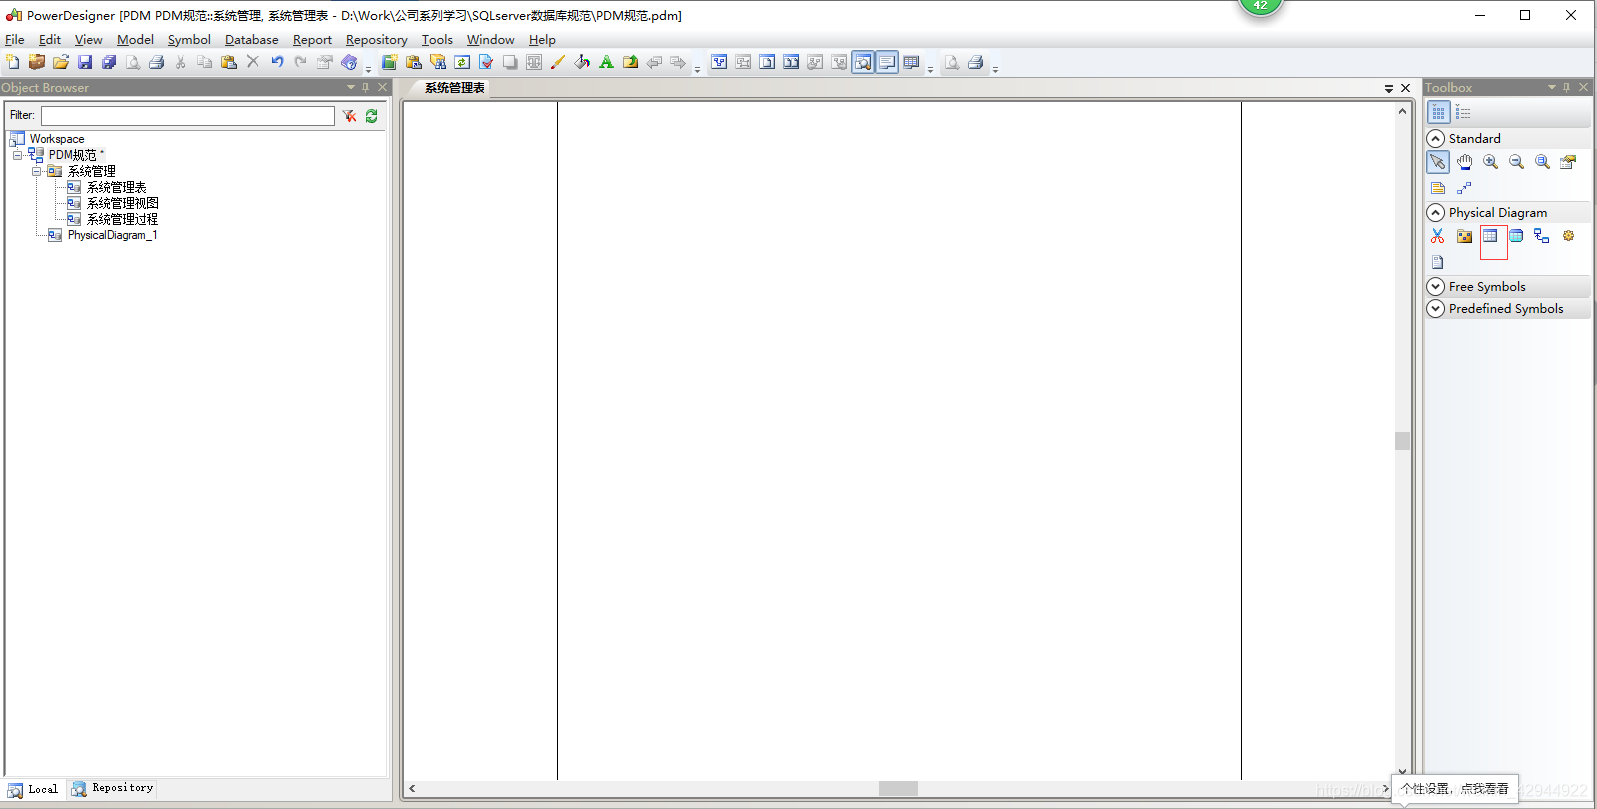
Task: Toggle the Object Browser view button in toolbar
Action: pyautogui.click(x=863, y=62)
